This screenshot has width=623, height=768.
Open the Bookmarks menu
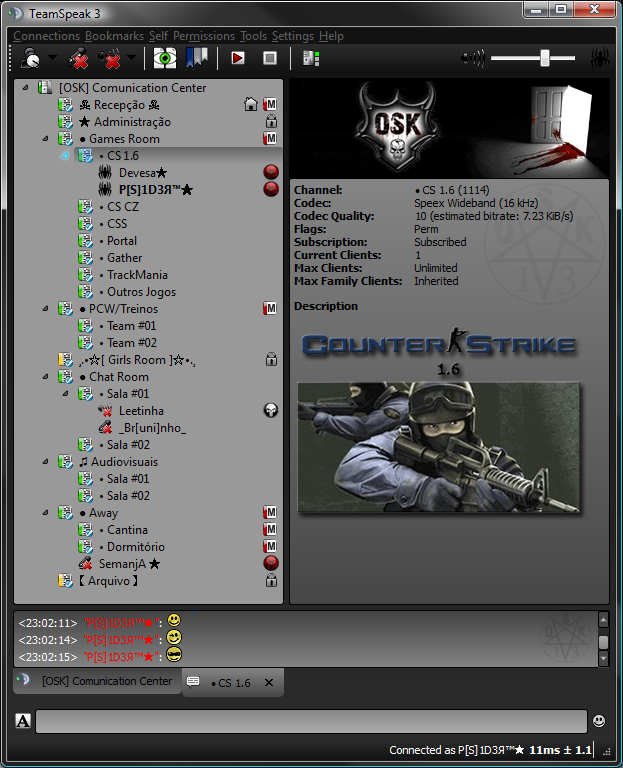(115, 36)
